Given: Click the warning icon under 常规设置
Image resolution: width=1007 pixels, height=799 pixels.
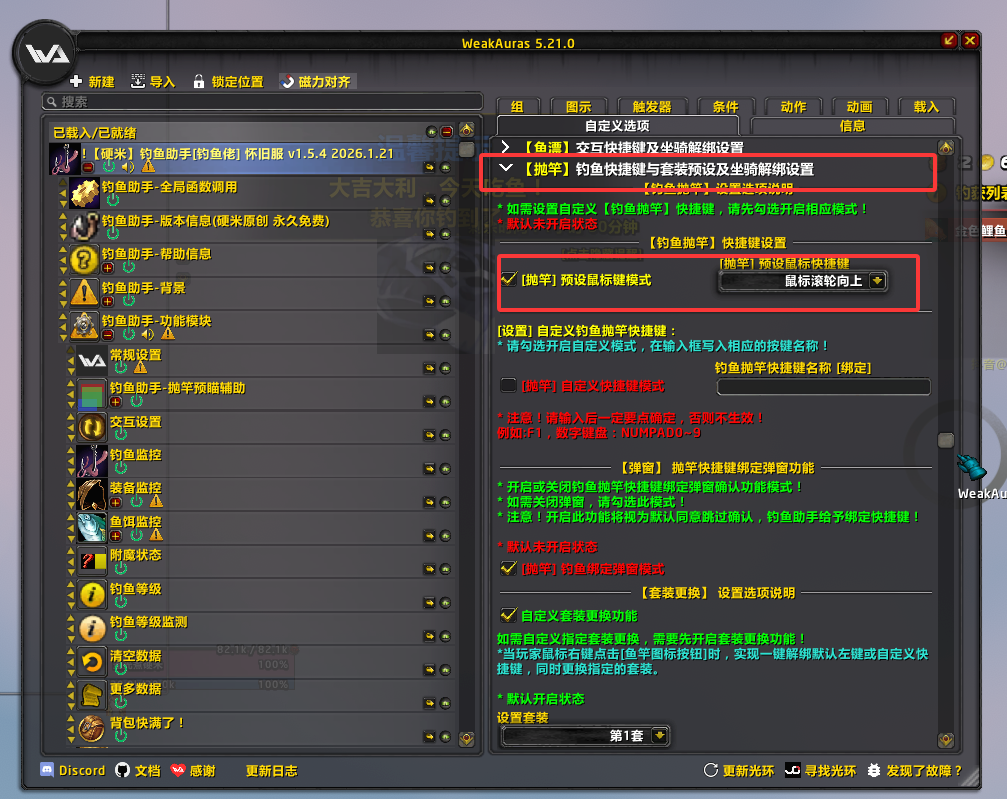Looking at the screenshot, I should 141,367.
